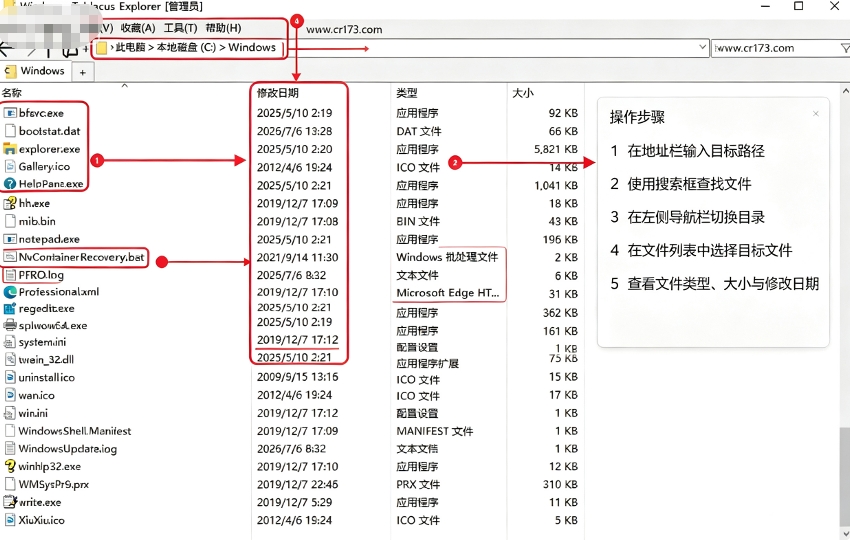Click the Windows 批处理文件 type cell
850x540 pixels.
point(447,257)
